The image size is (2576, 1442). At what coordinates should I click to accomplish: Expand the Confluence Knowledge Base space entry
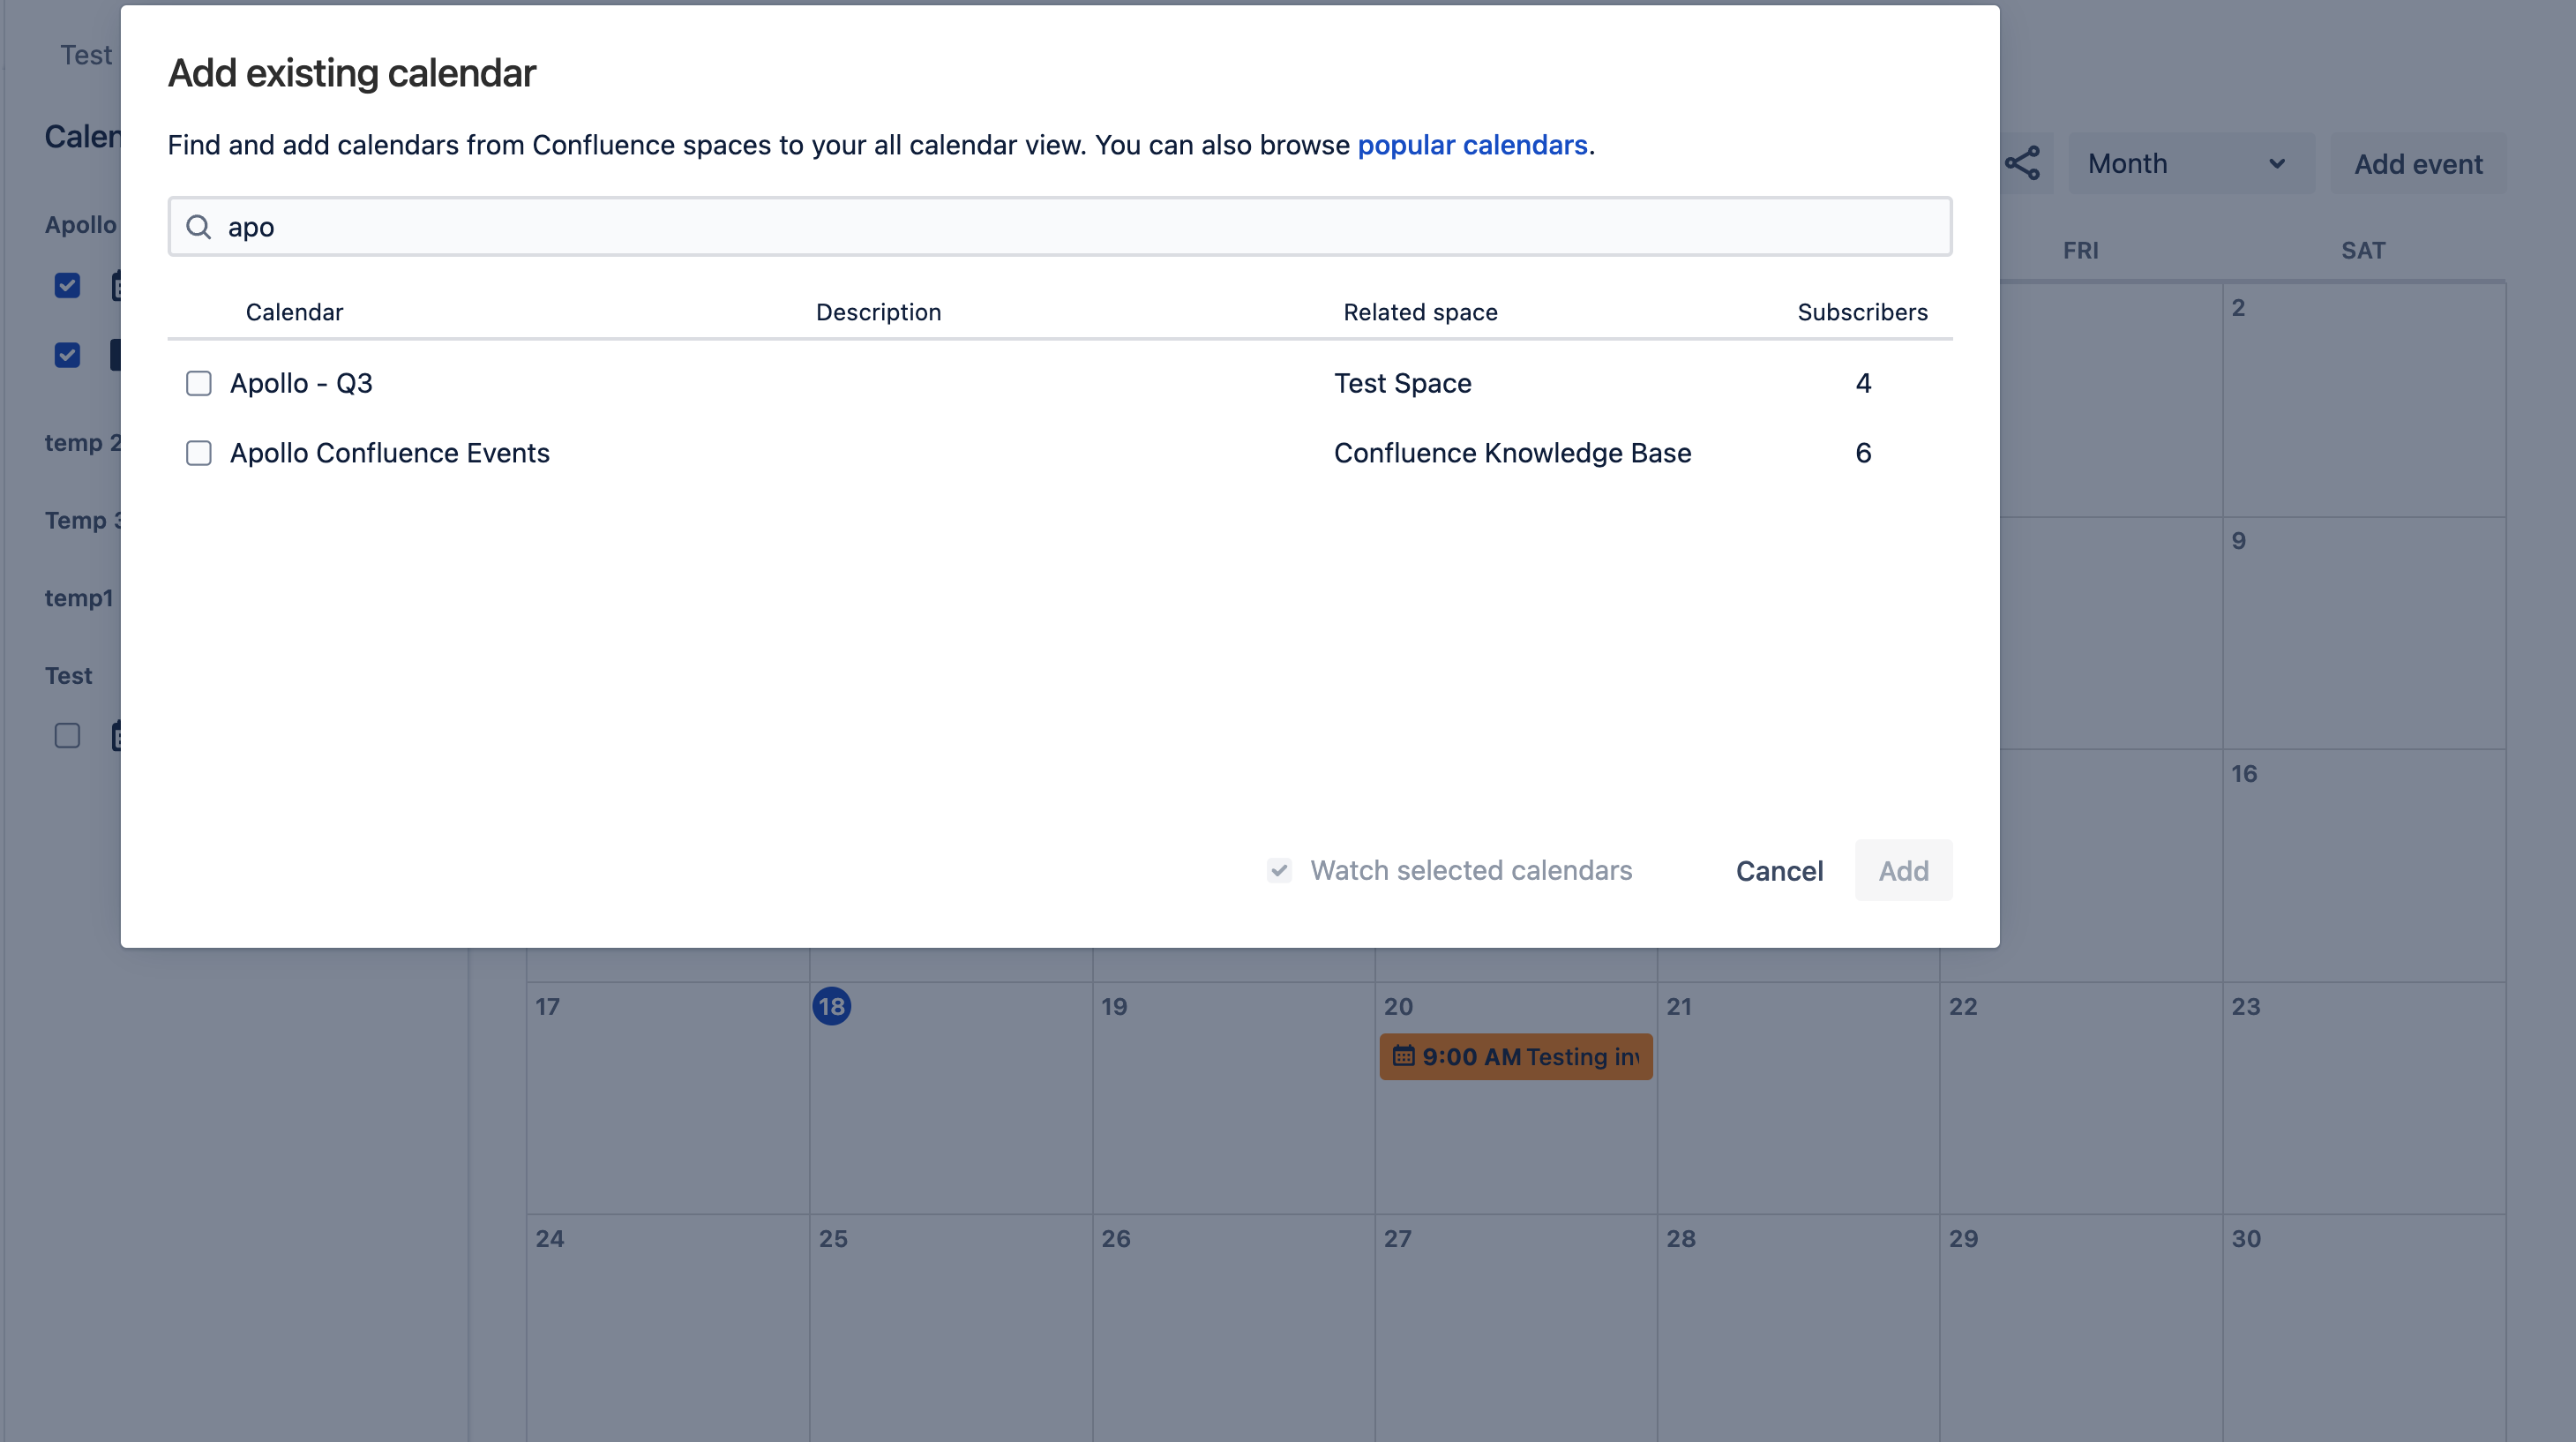(1515, 451)
